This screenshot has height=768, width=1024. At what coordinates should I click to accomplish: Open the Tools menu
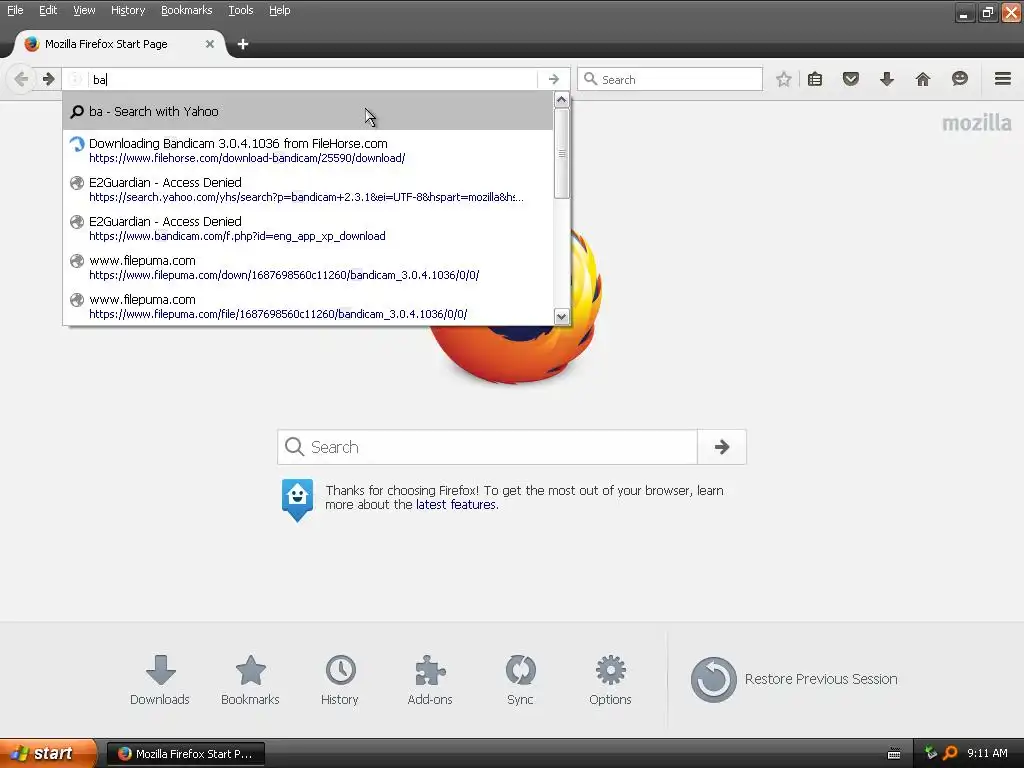pyautogui.click(x=240, y=10)
